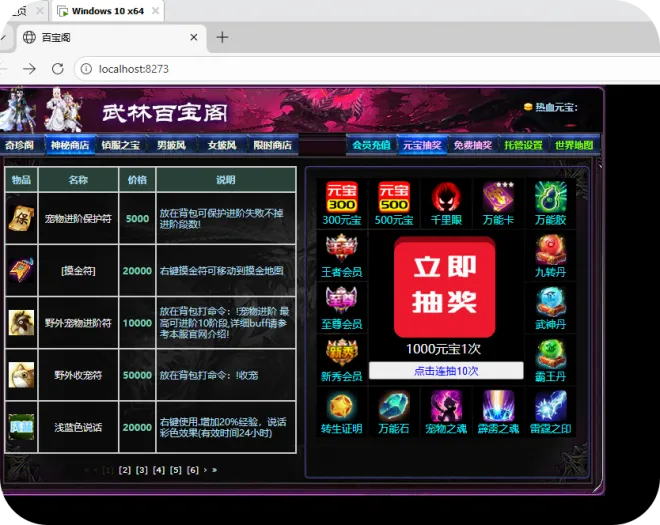660x525 pixels.
Task: Open the 镇服之宝 tab
Action: [x=121, y=145]
